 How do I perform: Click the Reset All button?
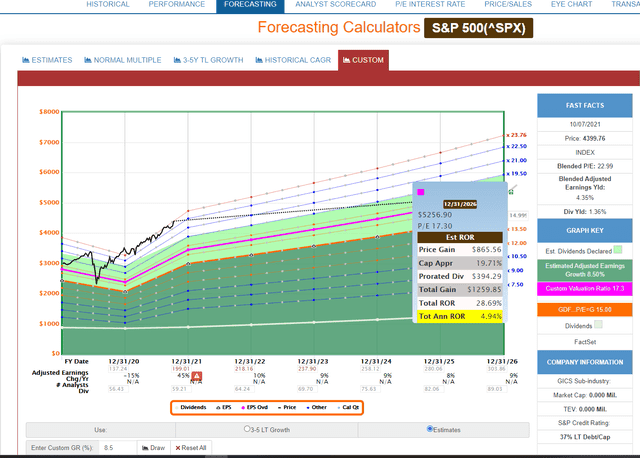[x=191, y=448]
